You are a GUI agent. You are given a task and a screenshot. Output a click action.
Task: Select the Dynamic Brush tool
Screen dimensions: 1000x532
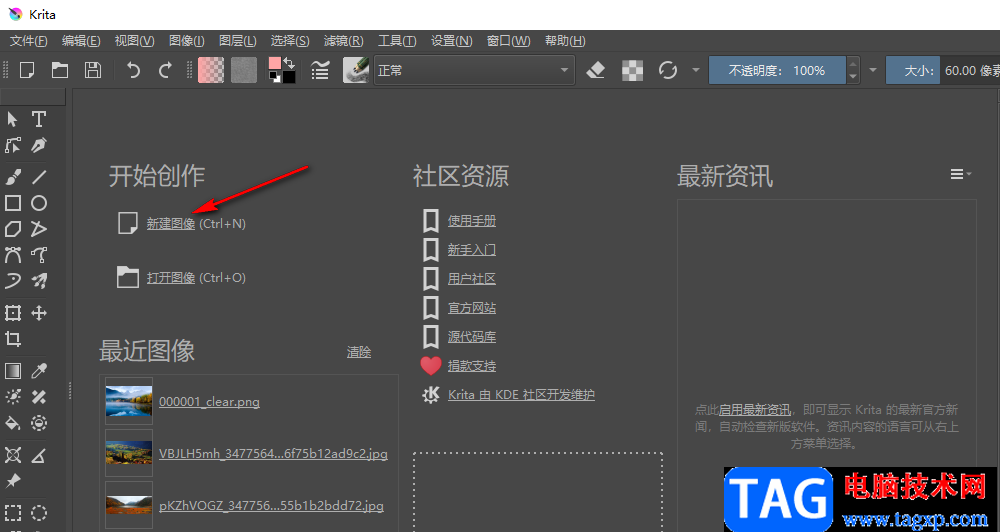[x=13, y=281]
